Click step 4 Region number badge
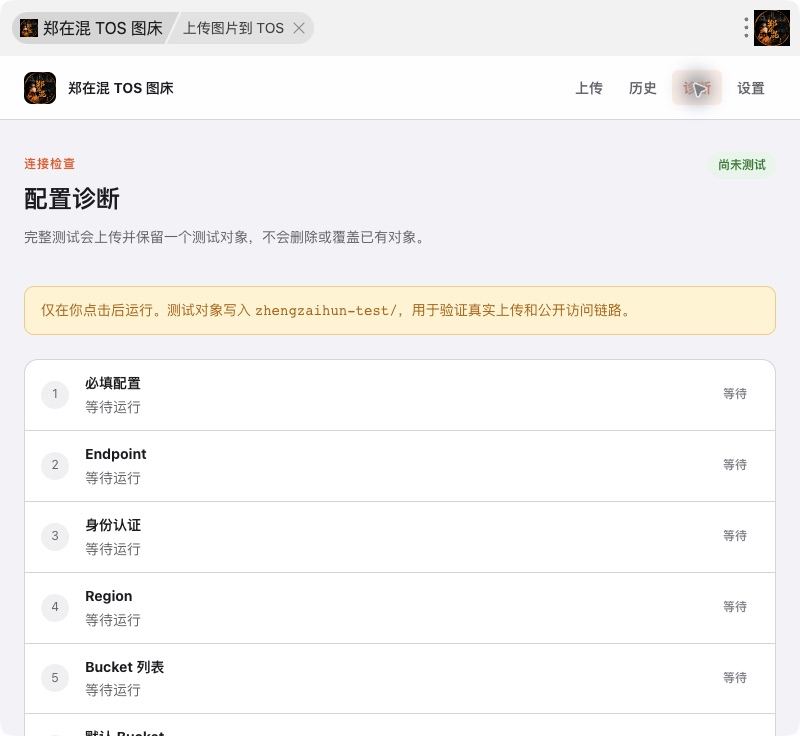 pos(55,607)
